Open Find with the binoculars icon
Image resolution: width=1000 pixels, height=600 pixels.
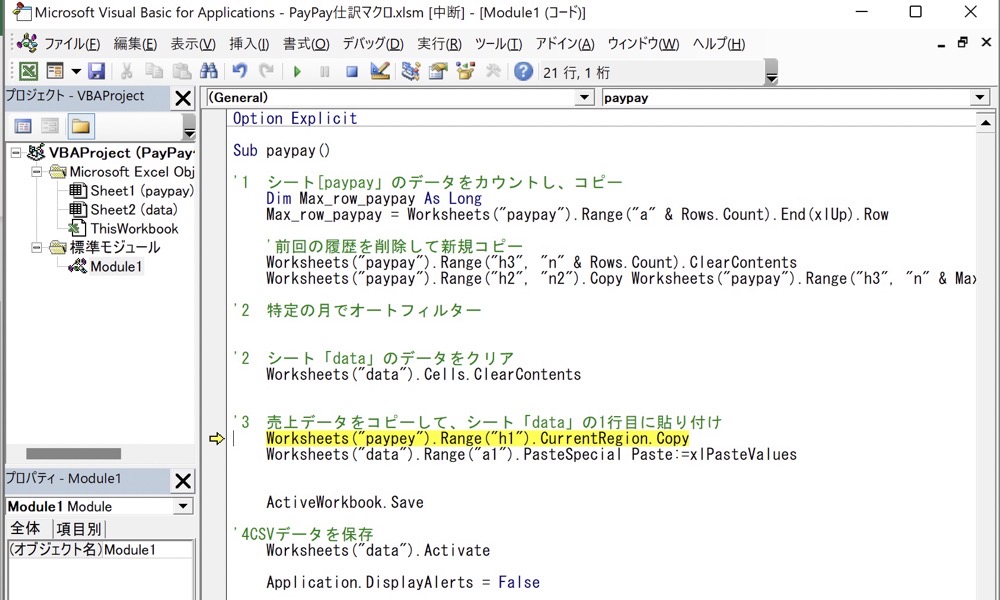point(209,71)
